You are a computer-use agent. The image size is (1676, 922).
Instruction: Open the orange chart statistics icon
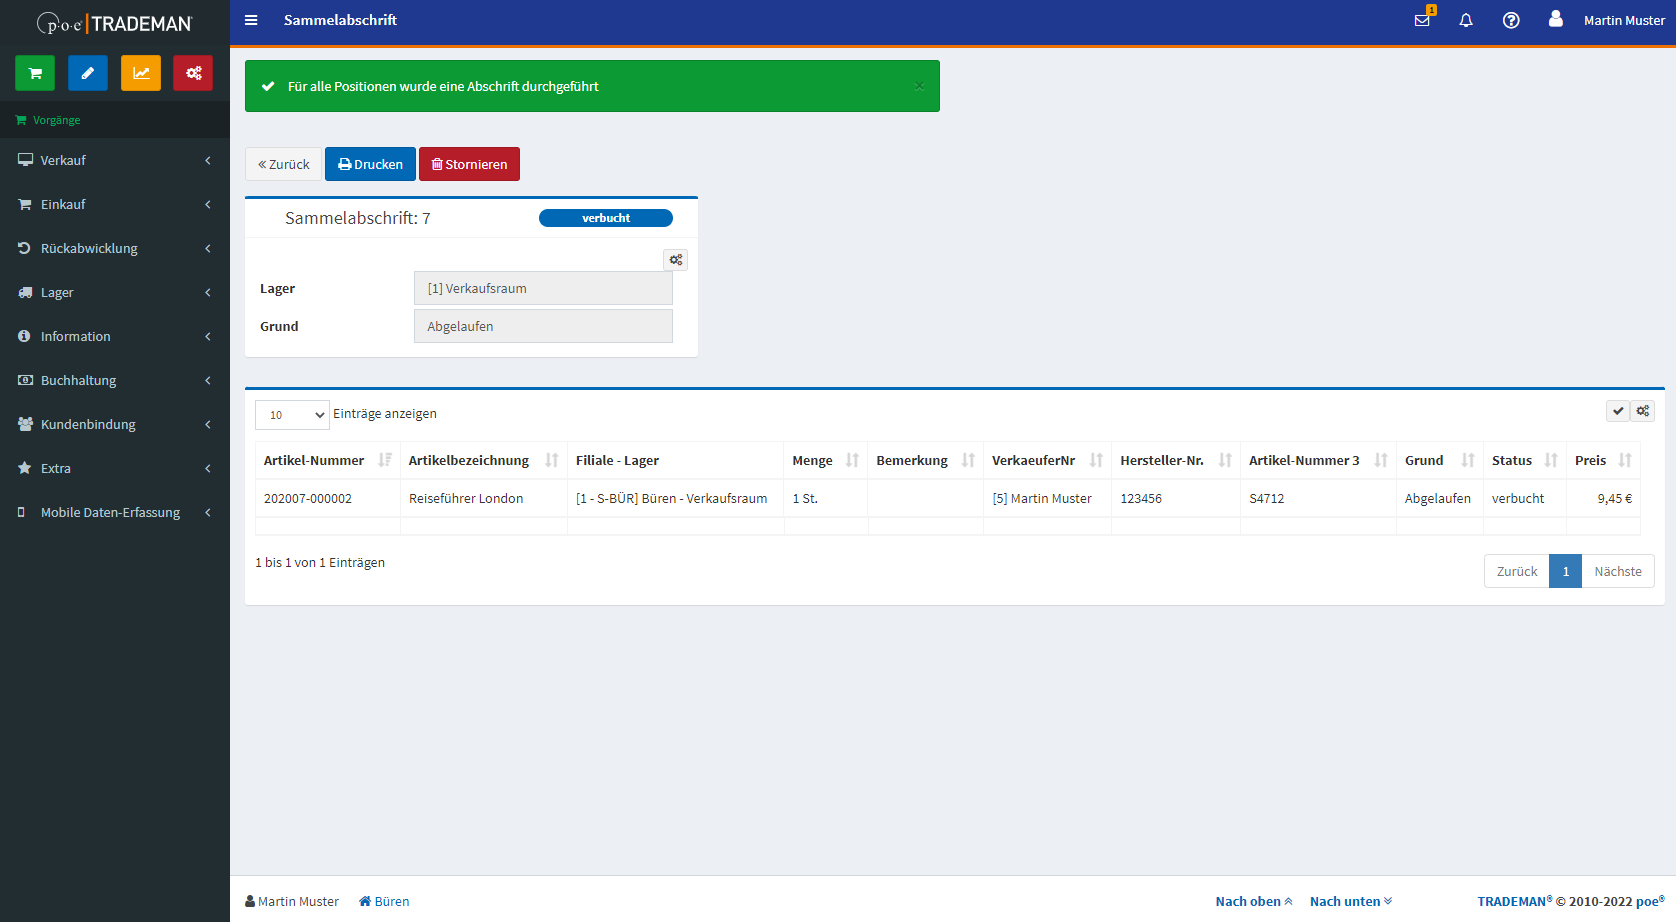[x=141, y=73]
